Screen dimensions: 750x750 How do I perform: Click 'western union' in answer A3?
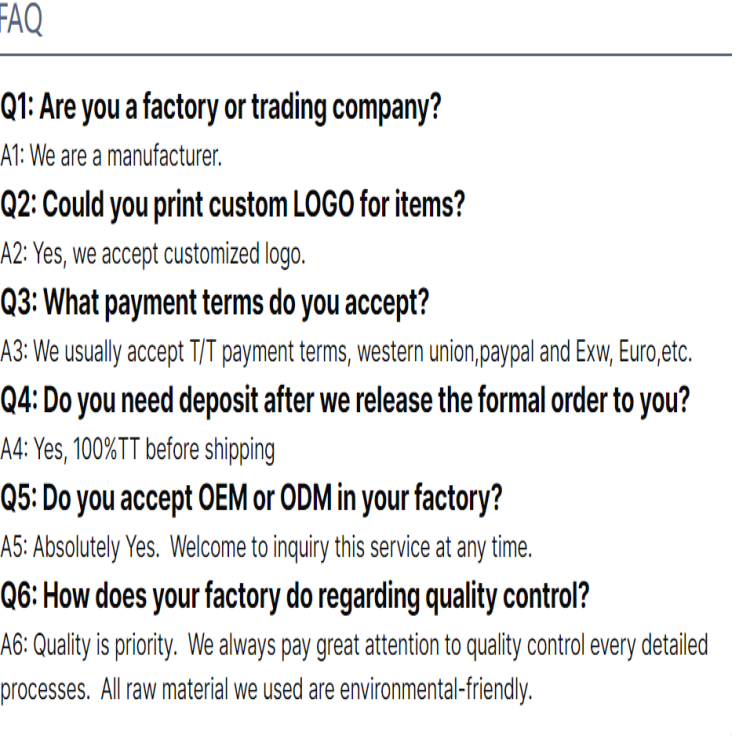[x=416, y=353]
